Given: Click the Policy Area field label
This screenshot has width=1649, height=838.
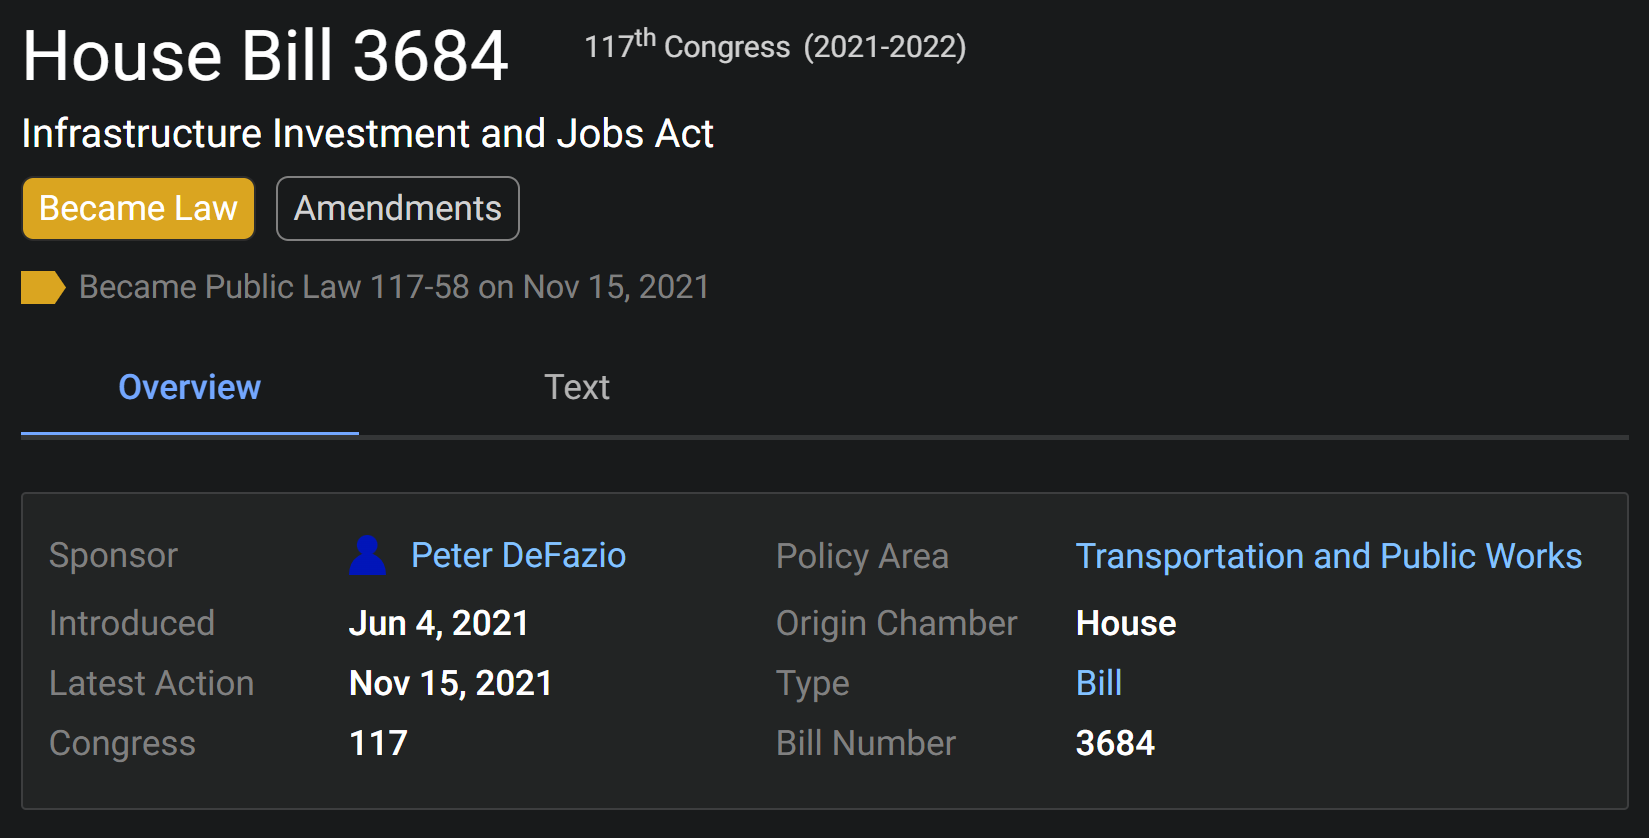Looking at the screenshot, I should [862, 556].
